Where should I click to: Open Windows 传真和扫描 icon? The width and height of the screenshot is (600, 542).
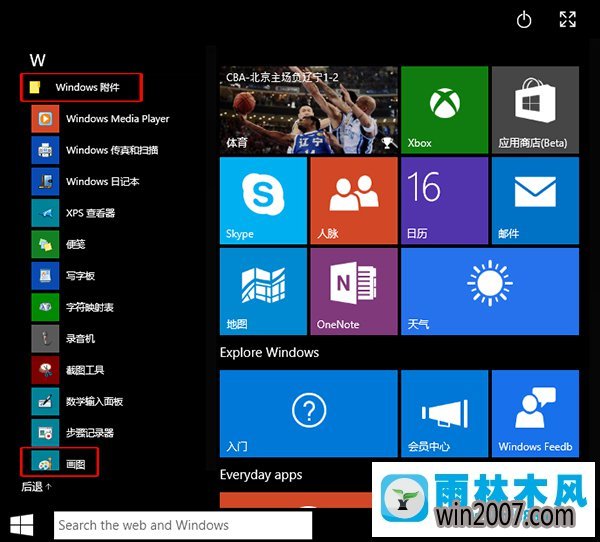45,150
